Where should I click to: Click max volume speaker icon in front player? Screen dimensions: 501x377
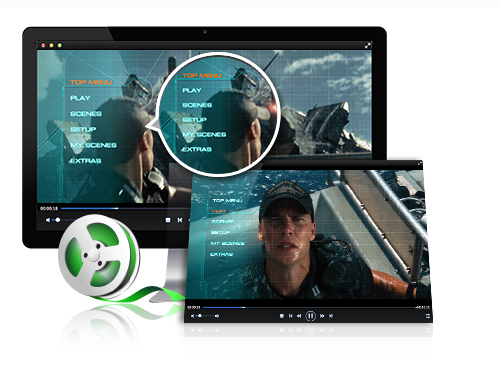(217, 316)
